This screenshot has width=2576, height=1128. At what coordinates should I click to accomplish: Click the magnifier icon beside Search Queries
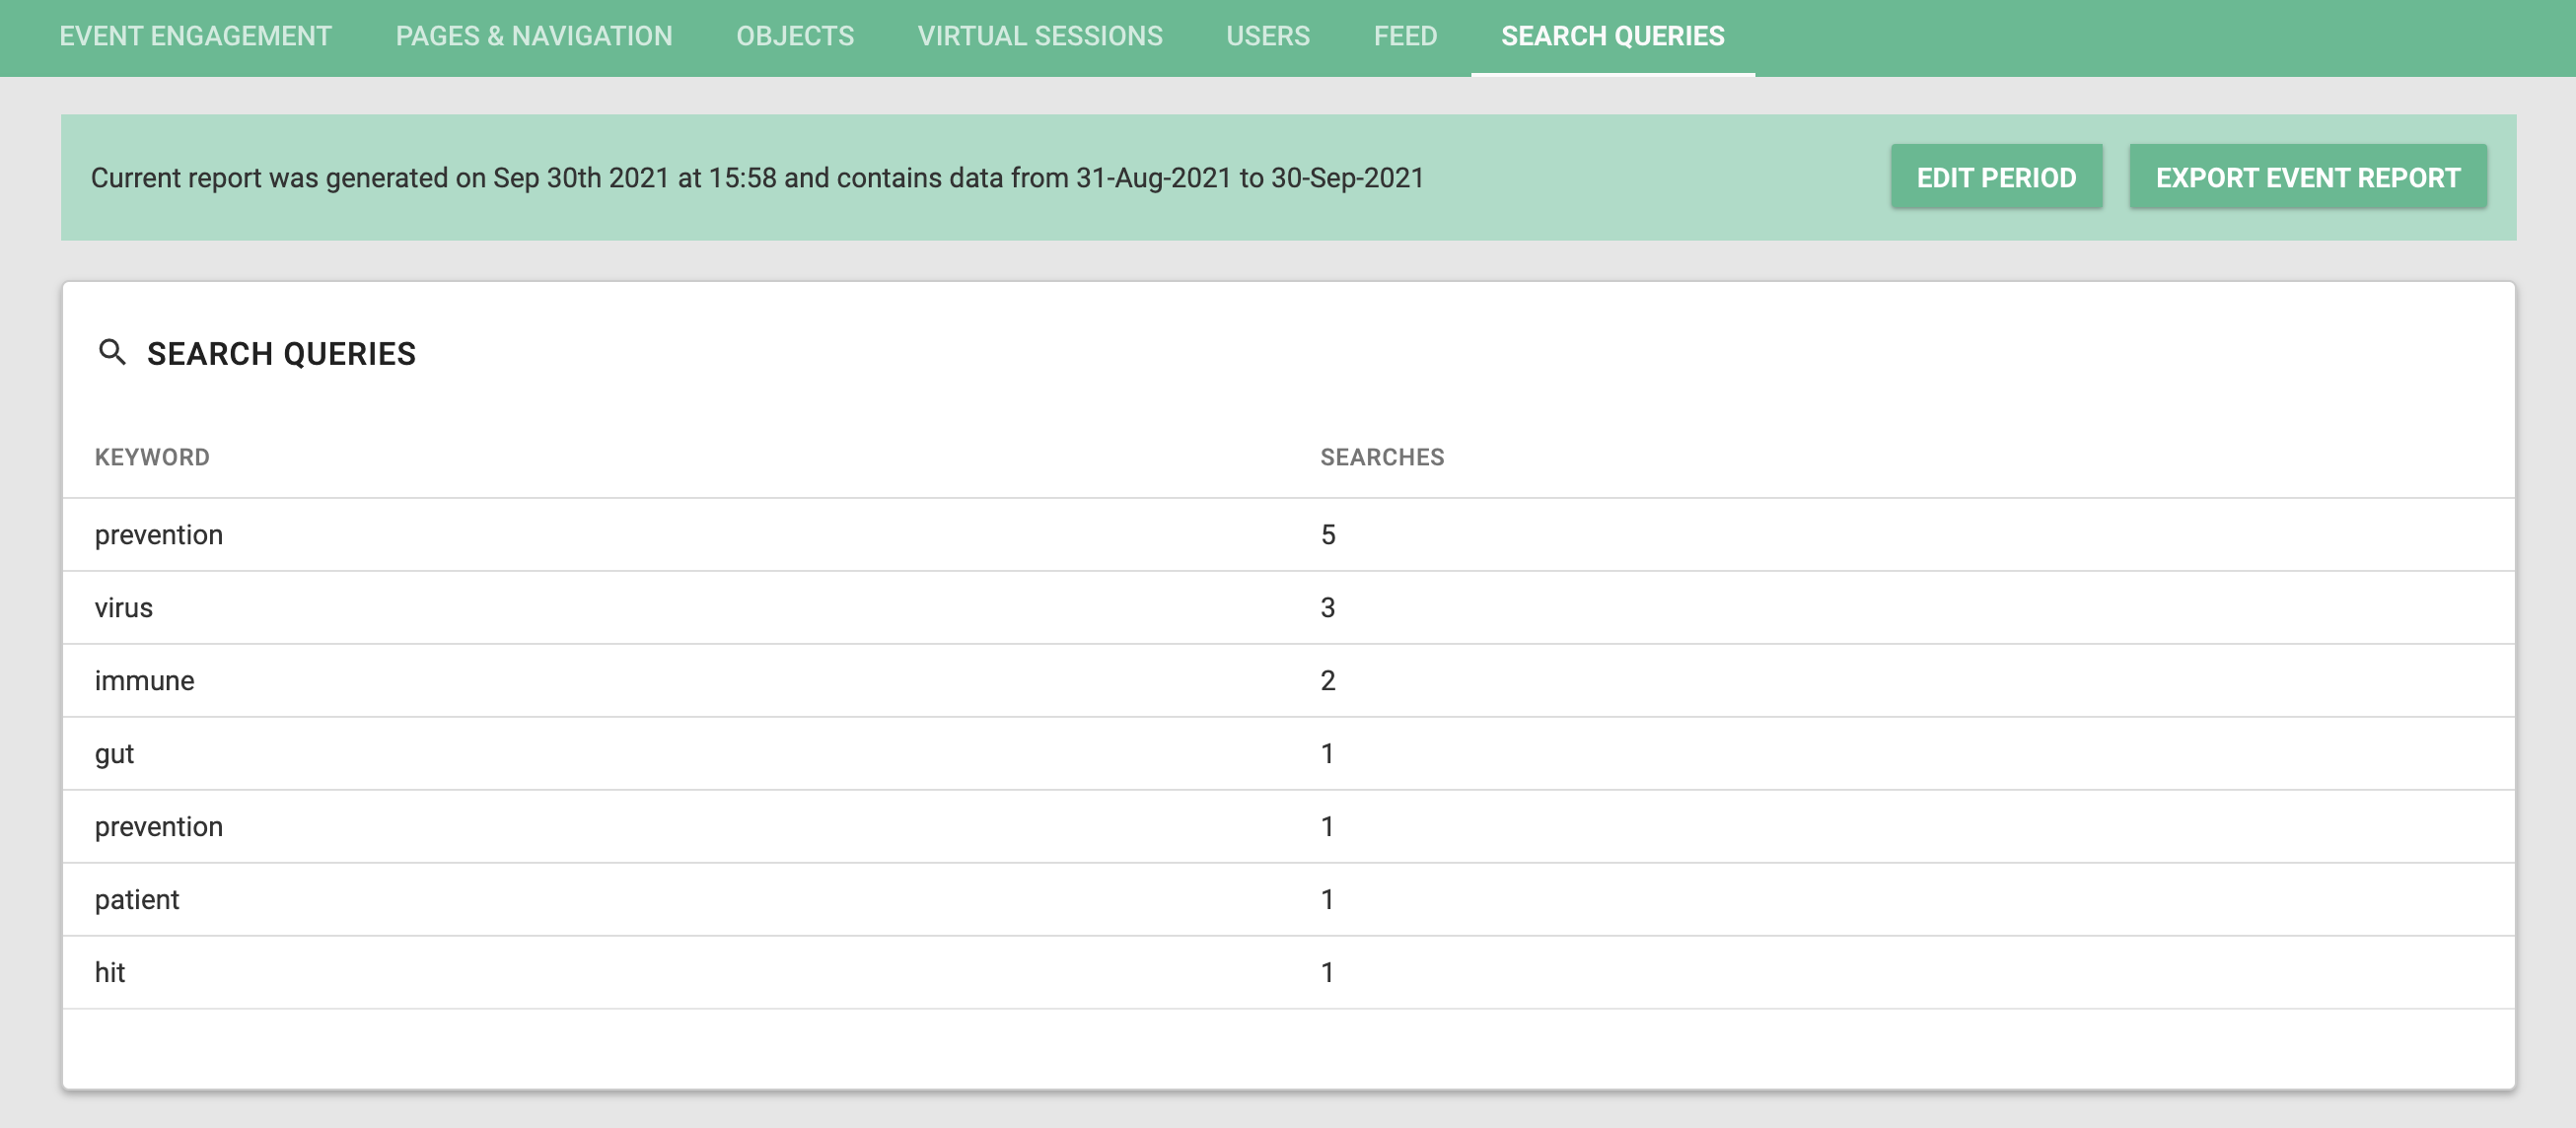[x=112, y=352]
